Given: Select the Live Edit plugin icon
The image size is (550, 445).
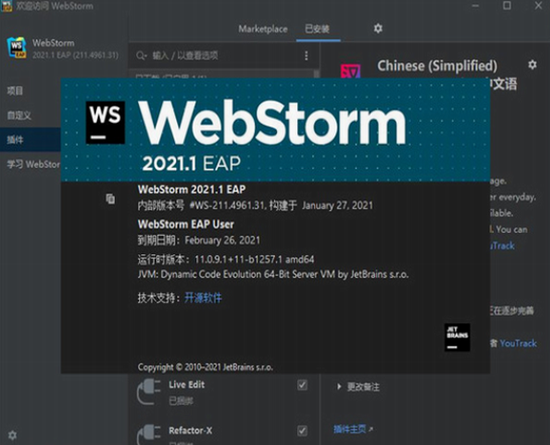Looking at the screenshot, I should click(x=149, y=392).
